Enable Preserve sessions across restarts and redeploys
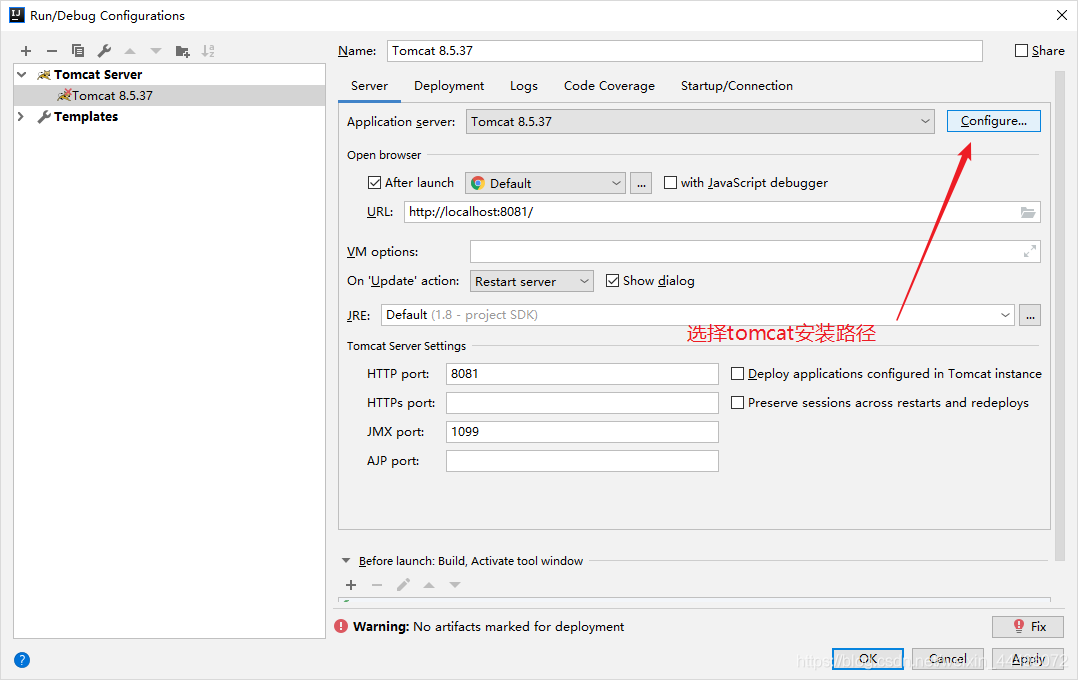 tap(738, 402)
